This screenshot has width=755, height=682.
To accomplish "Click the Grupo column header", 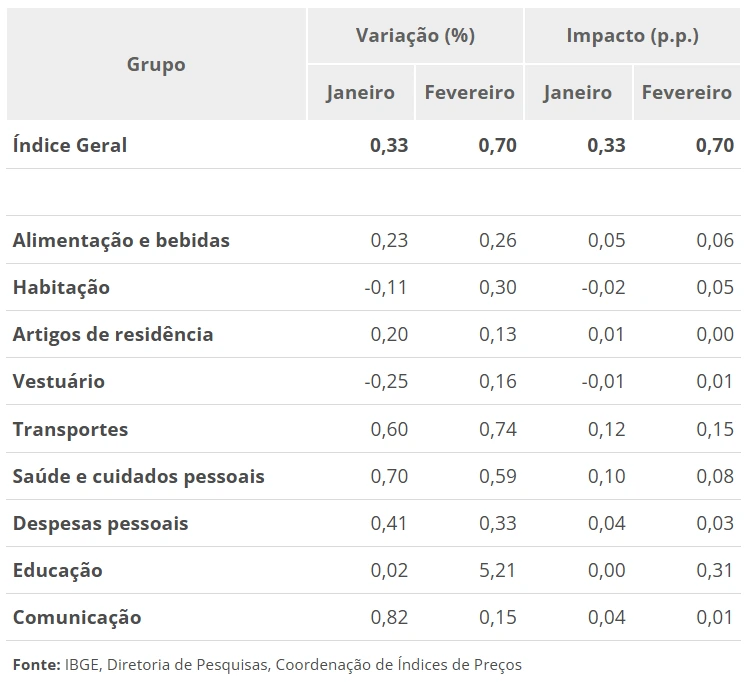I will pos(156,64).
